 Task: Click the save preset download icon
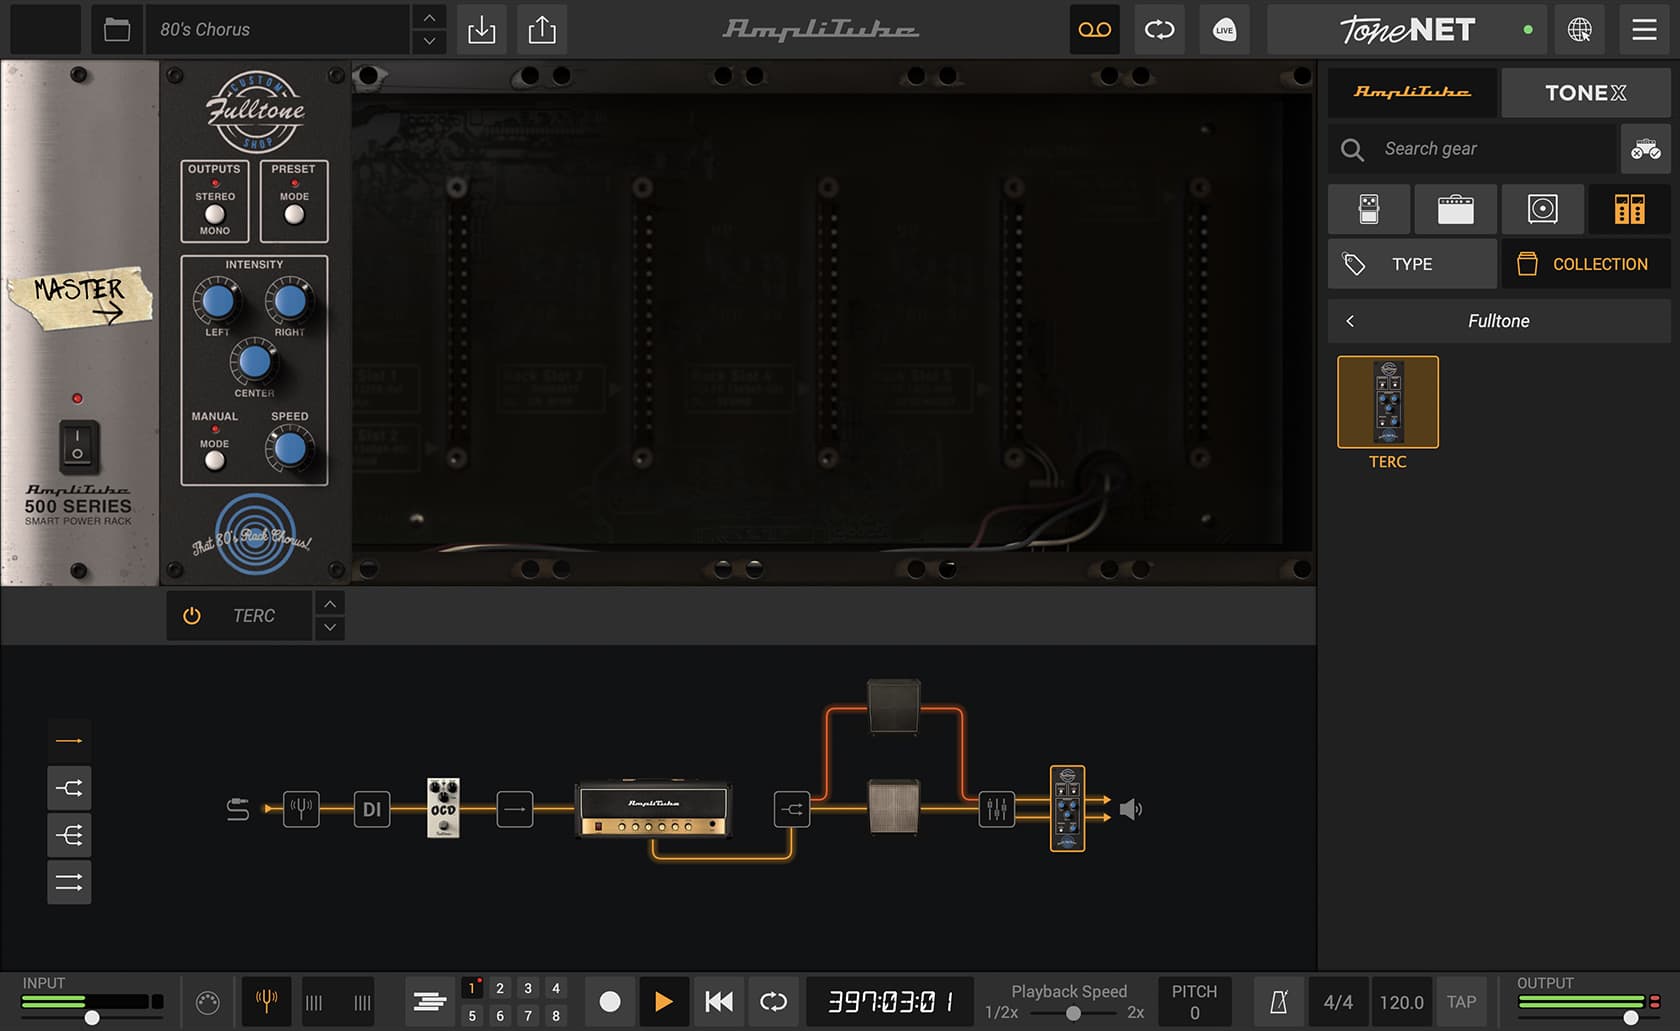tap(481, 30)
